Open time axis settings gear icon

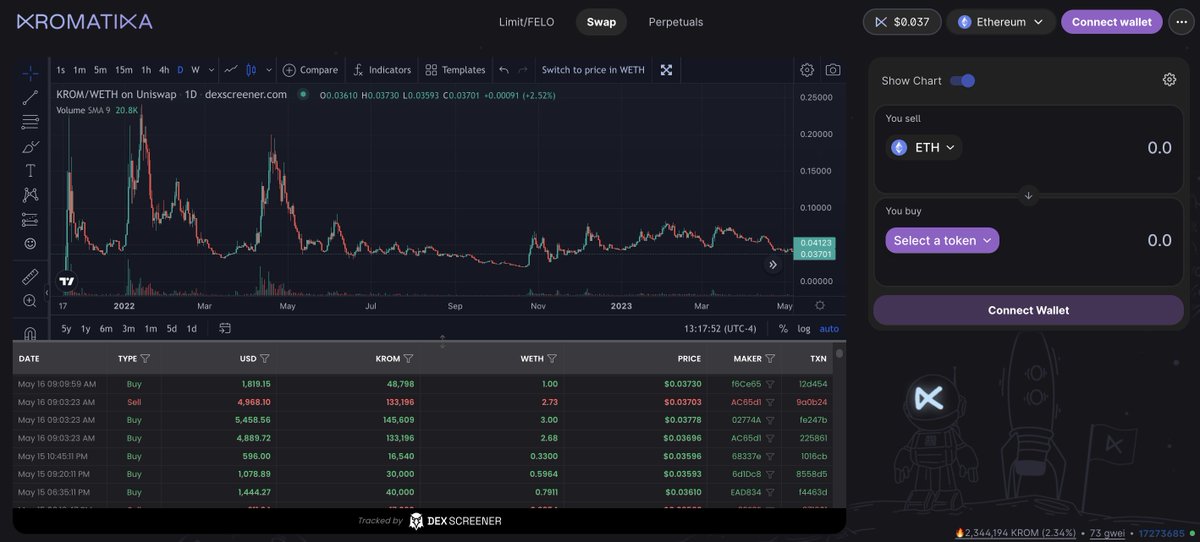tap(820, 305)
